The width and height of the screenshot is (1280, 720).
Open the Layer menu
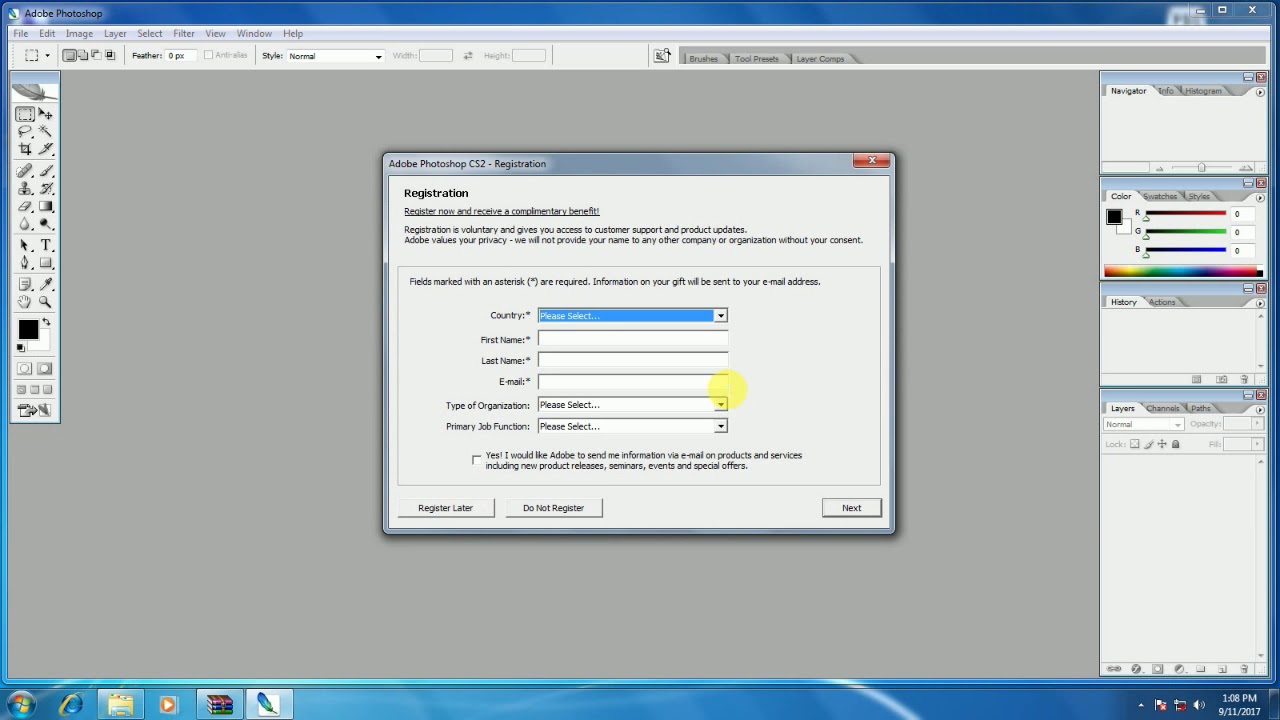(115, 33)
